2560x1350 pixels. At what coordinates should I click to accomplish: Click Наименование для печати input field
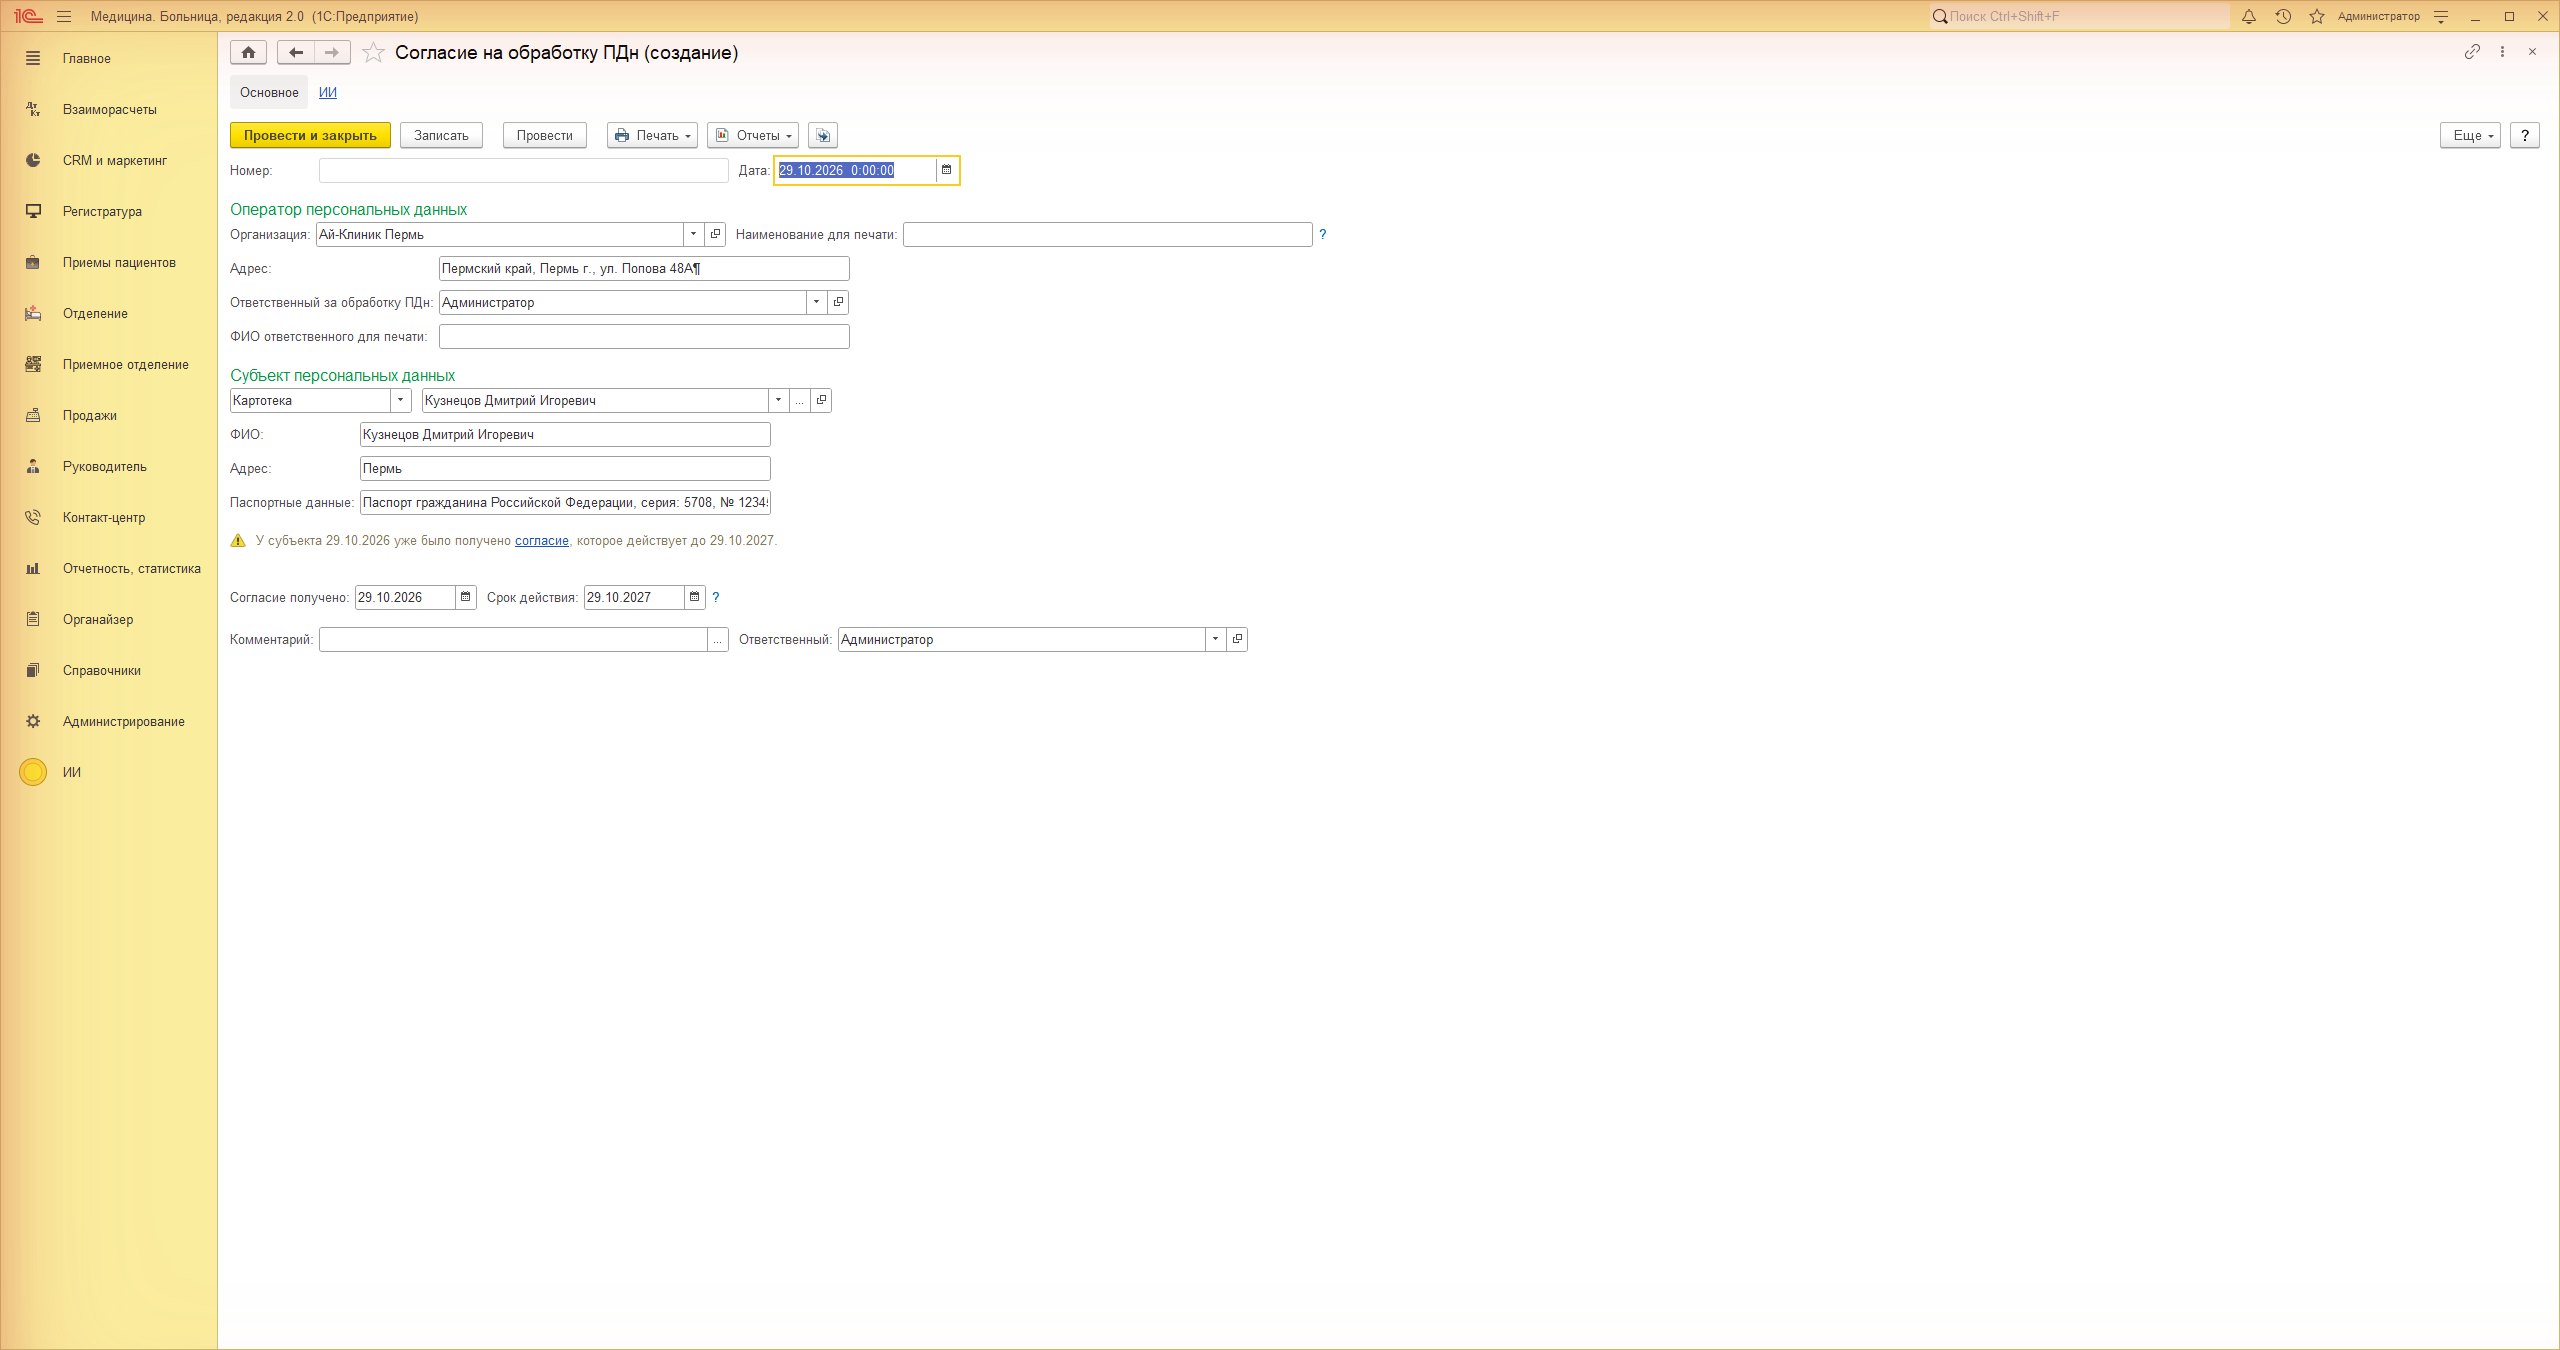click(x=1108, y=234)
